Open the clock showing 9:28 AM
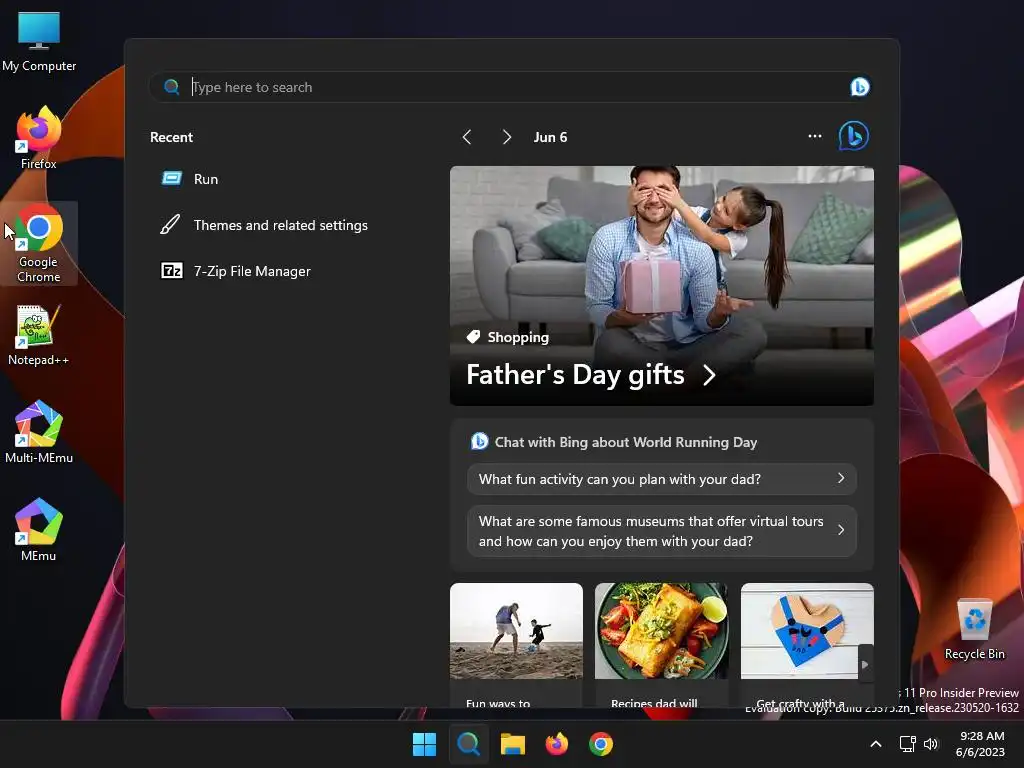The width and height of the screenshot is (1024, 768). [980, 744]
